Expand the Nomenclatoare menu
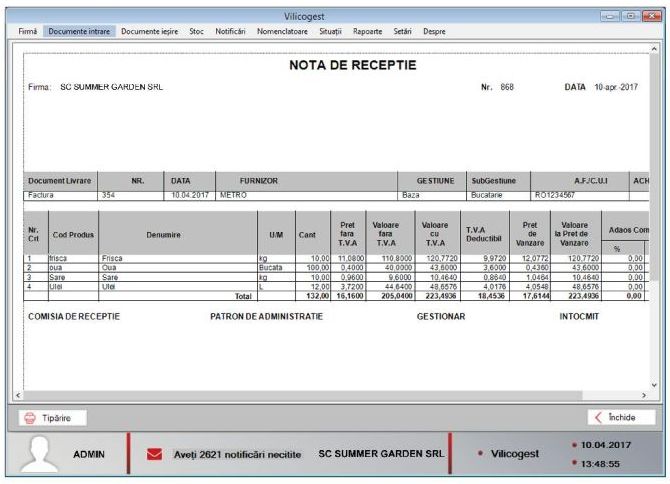The width and height of the screenshot is (670, 484). point(282,32)
